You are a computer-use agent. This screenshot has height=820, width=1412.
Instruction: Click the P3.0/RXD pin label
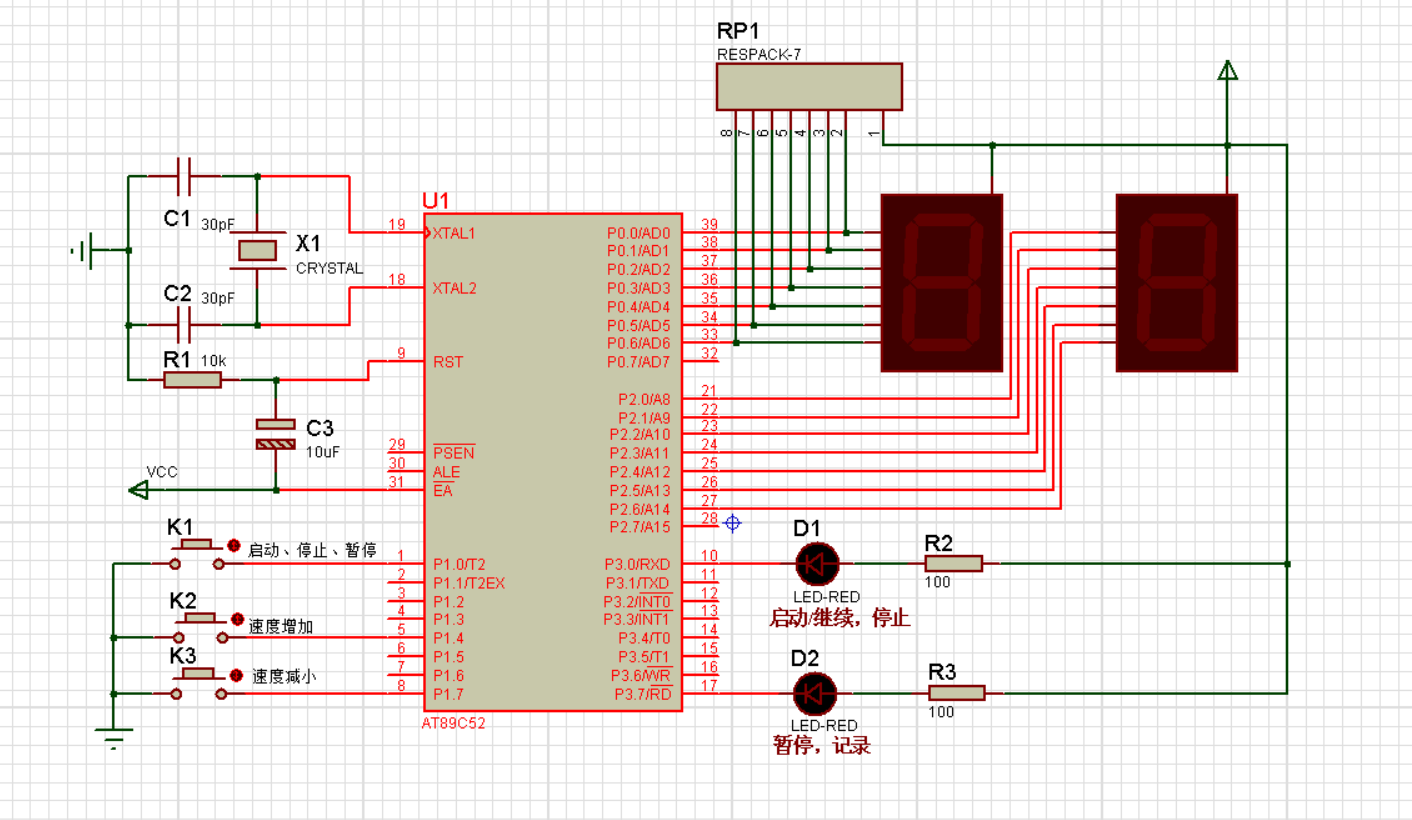(638, 564)
